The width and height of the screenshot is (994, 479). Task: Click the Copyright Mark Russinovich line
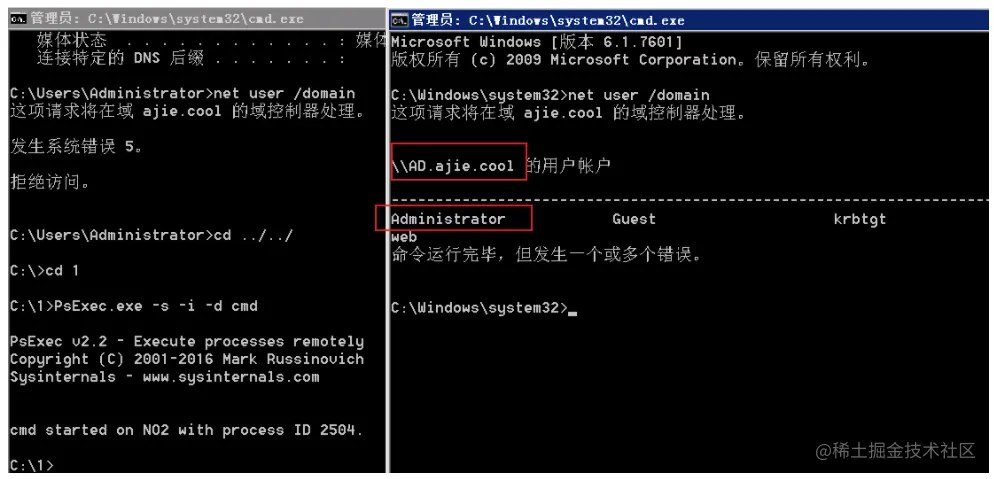pyautogui.click(x=187, y=359)
